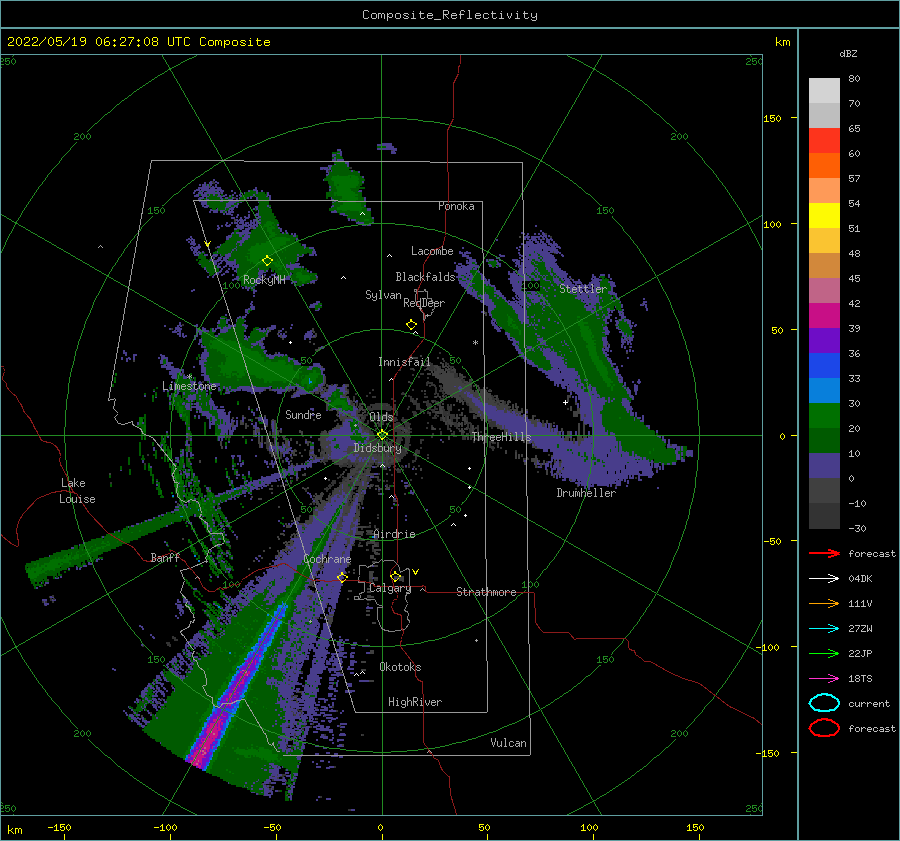Viewport: 900px width, 841px height.
Task: Pick the white 70-80 dBZ swatch
Action: click(x=824, y=91)
